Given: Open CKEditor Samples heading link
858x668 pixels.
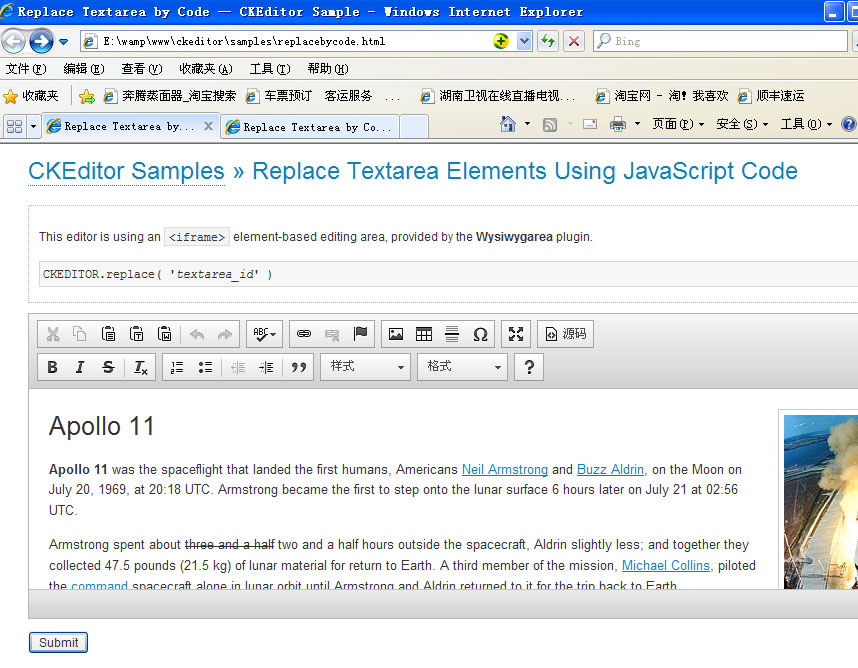Looking at the screenshot, I should [126, 171].
